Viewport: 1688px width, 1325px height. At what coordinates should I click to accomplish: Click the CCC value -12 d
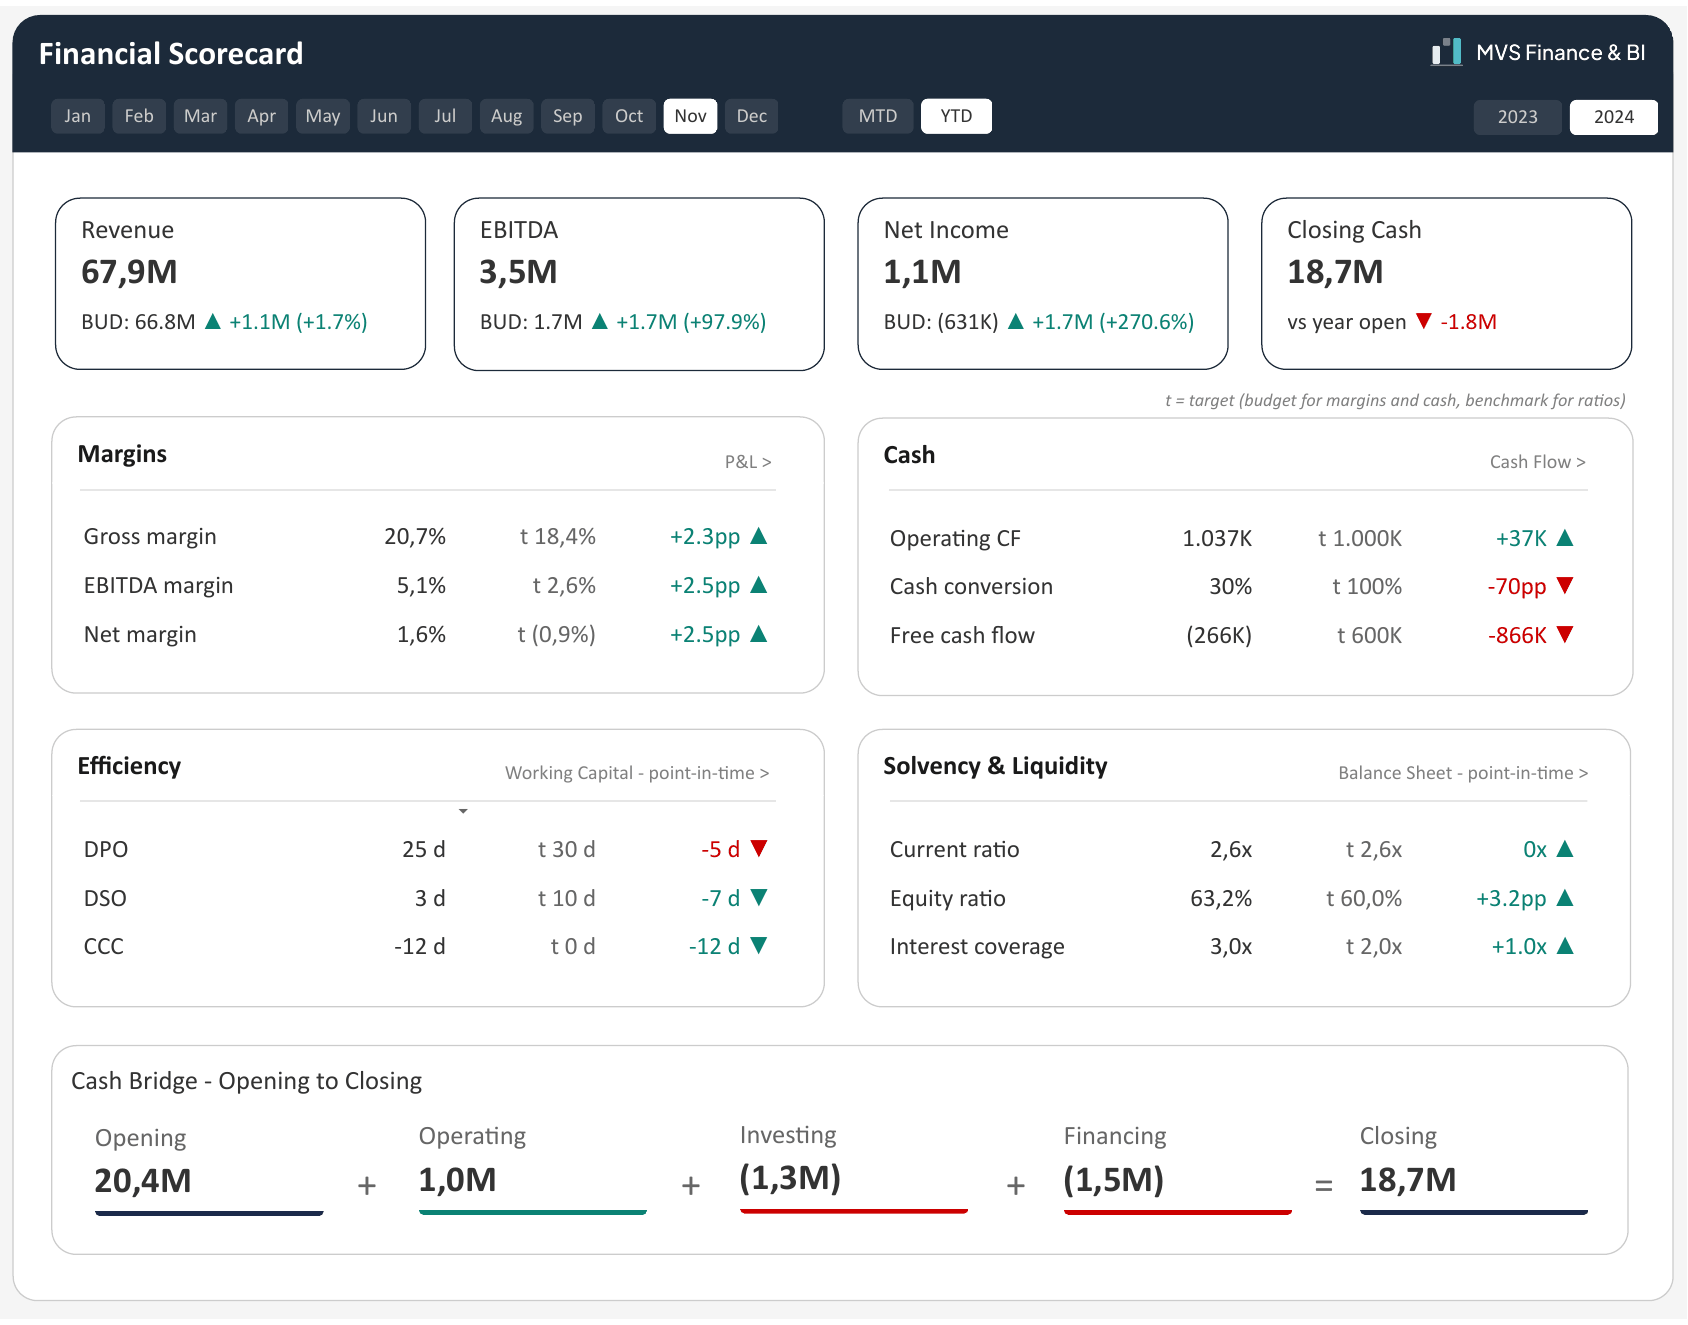[420, 946]
